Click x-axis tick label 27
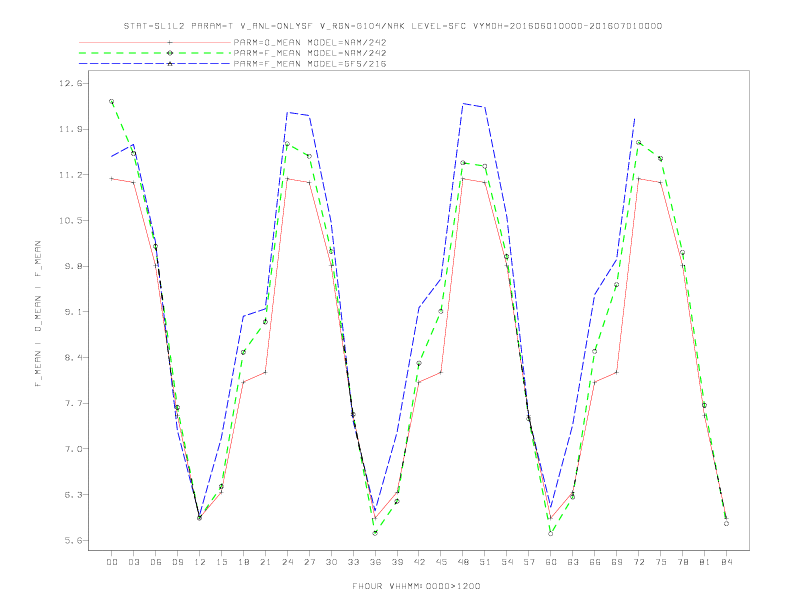Screen dimensions: 792x612 pyautogui.click(x=310, y=562)
